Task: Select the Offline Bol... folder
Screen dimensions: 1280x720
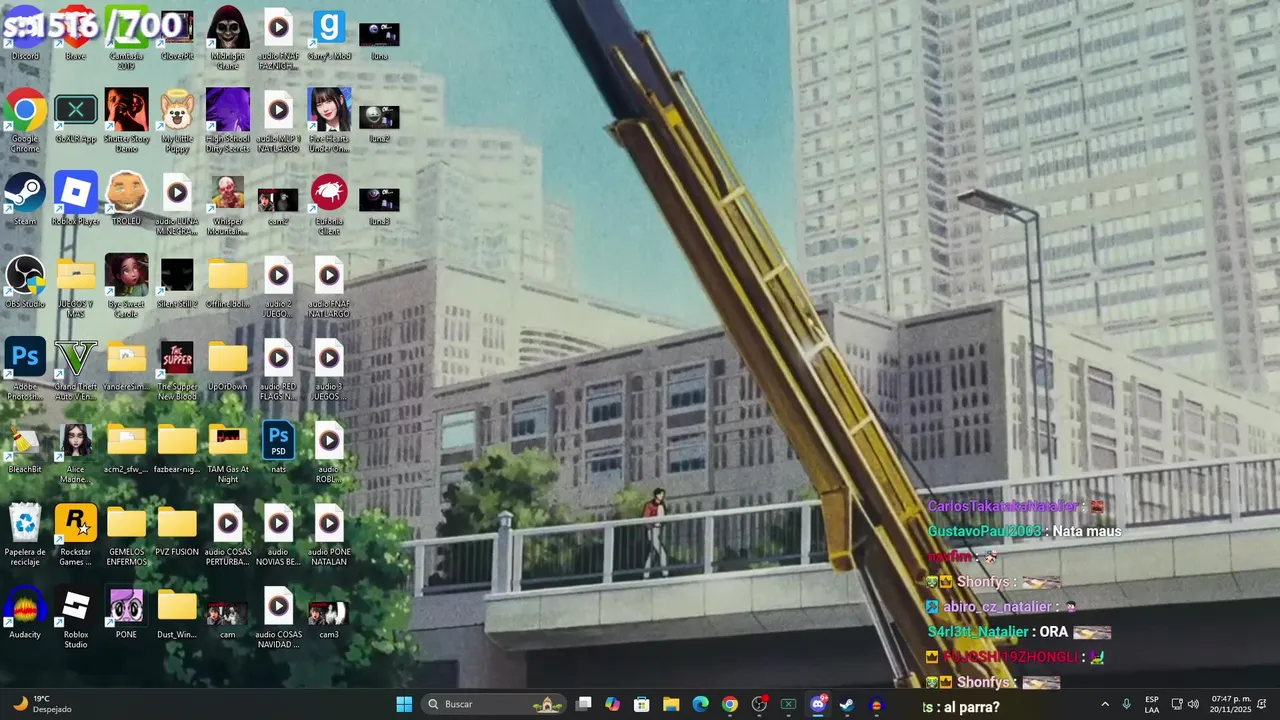Action: [228, 282]
